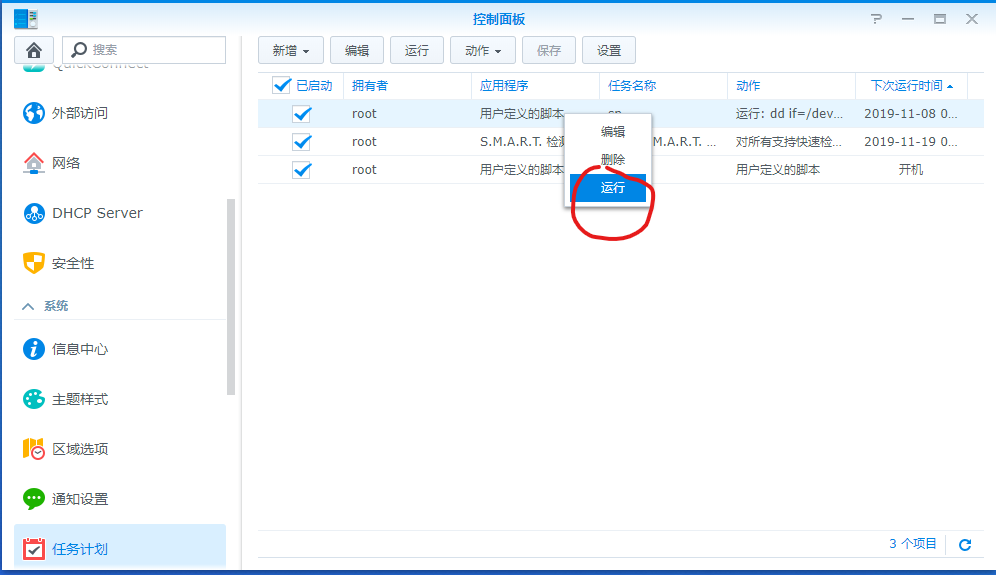Image resolution: width=996 pixels, height=575 pixels.
Task: Click the 保存 (Save) toolbar button
Action: (549, 50)
